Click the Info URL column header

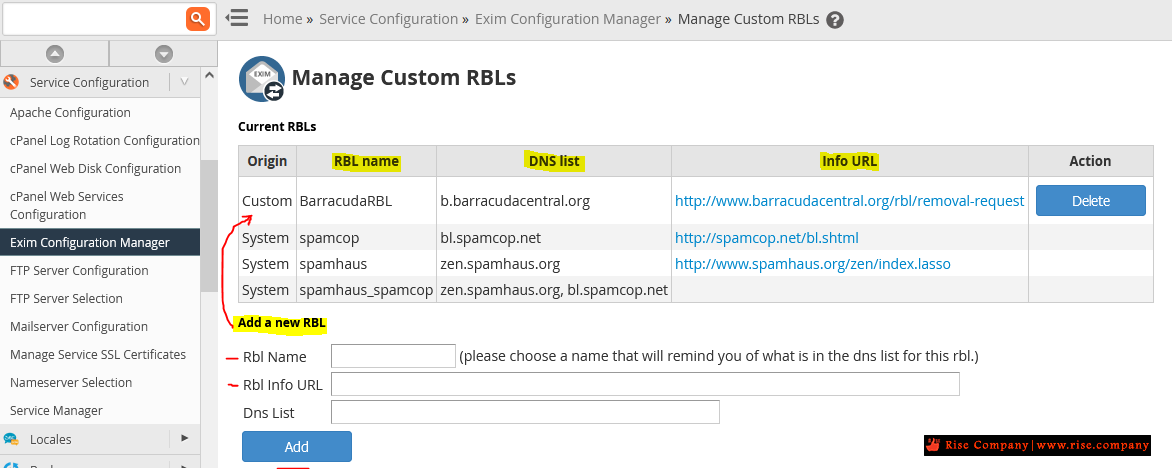tap(850, 161)
